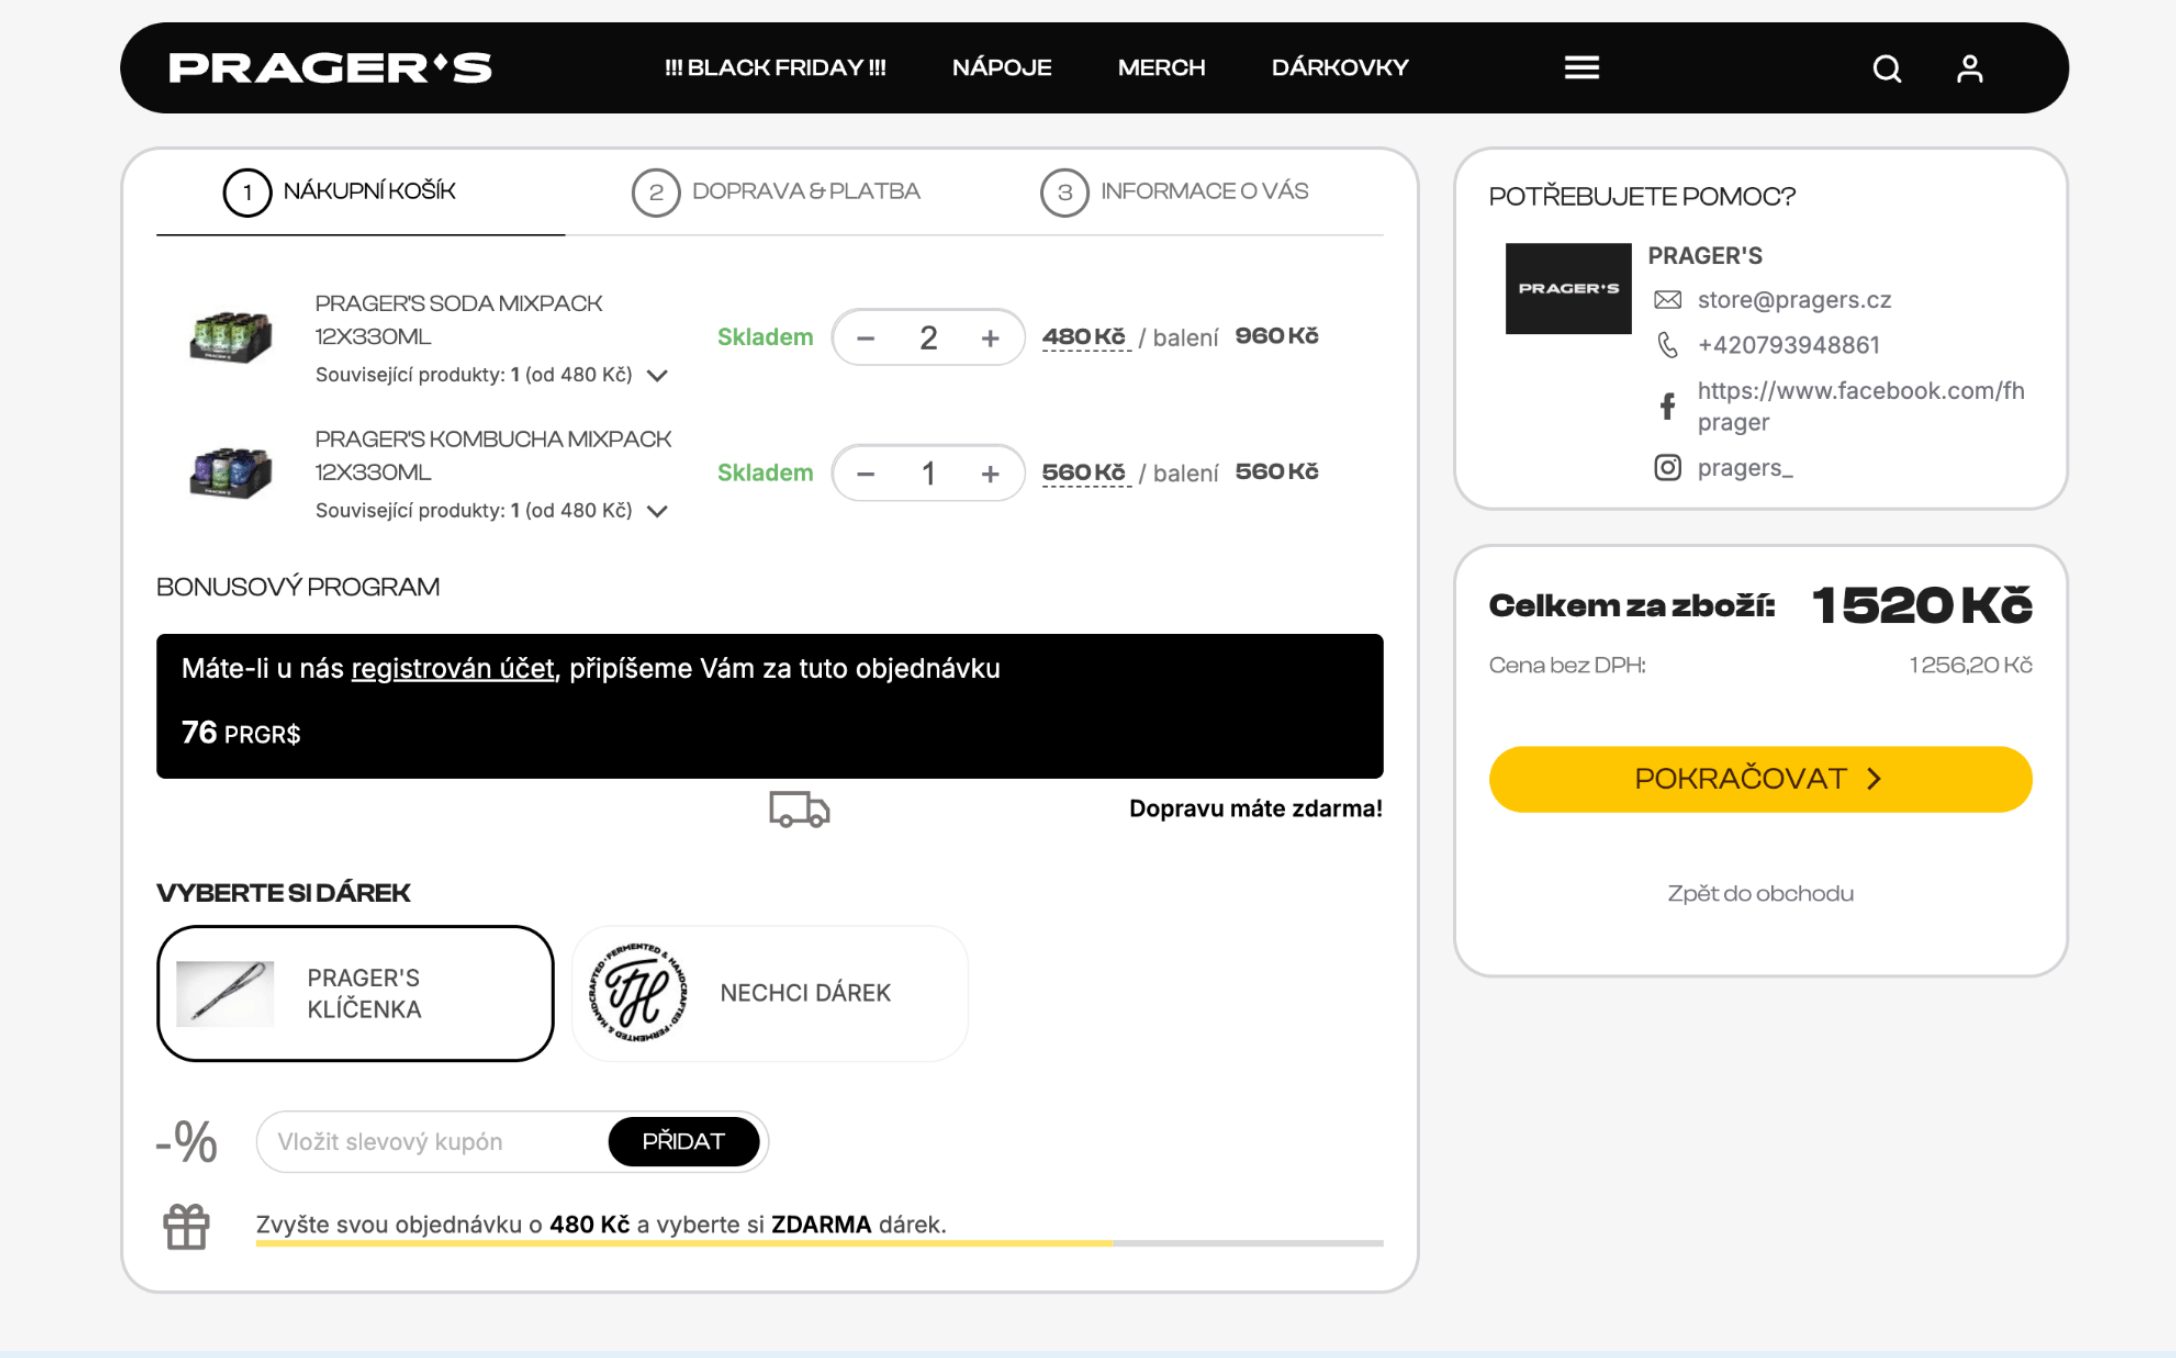Image resolution: width=2176 pixels, height=1358 pixels.
Task: Click the Instagram icon next to pragers_
Action: coord(1666,468)
